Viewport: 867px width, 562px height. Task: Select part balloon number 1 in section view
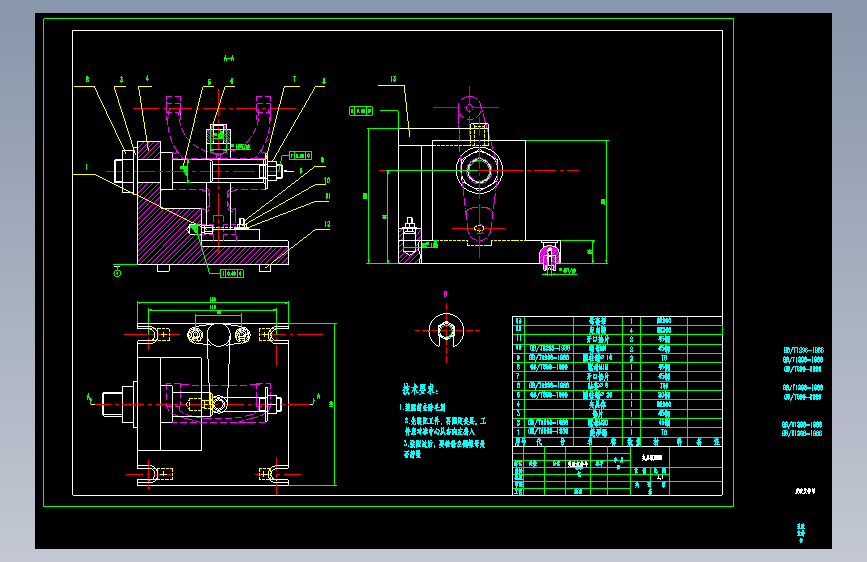(x=86, y=167)
